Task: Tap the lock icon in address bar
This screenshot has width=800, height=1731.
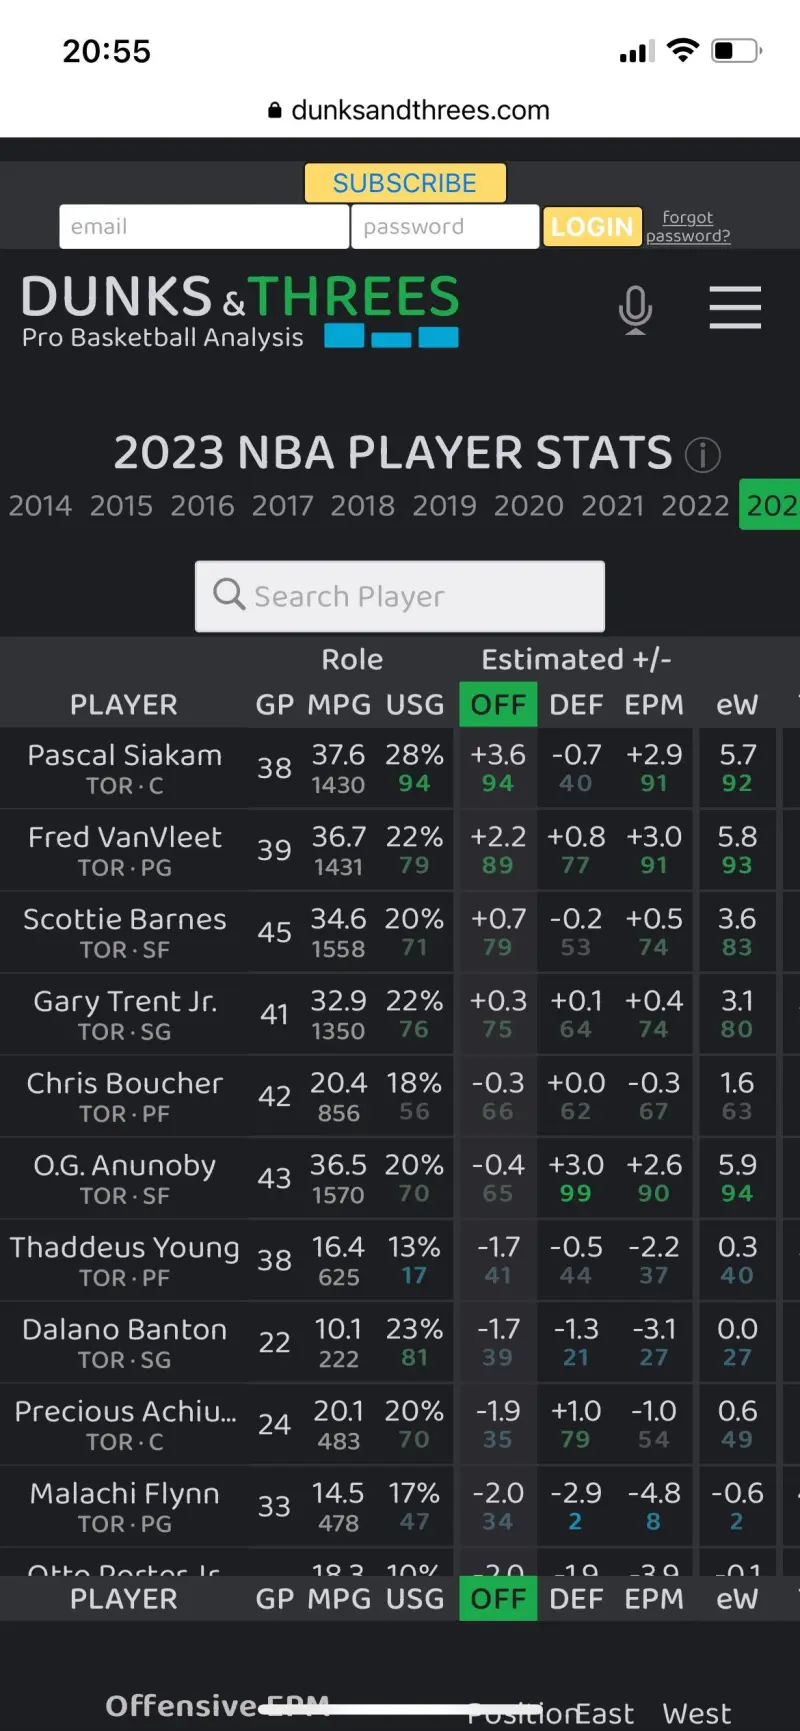Action: point(275,110)
